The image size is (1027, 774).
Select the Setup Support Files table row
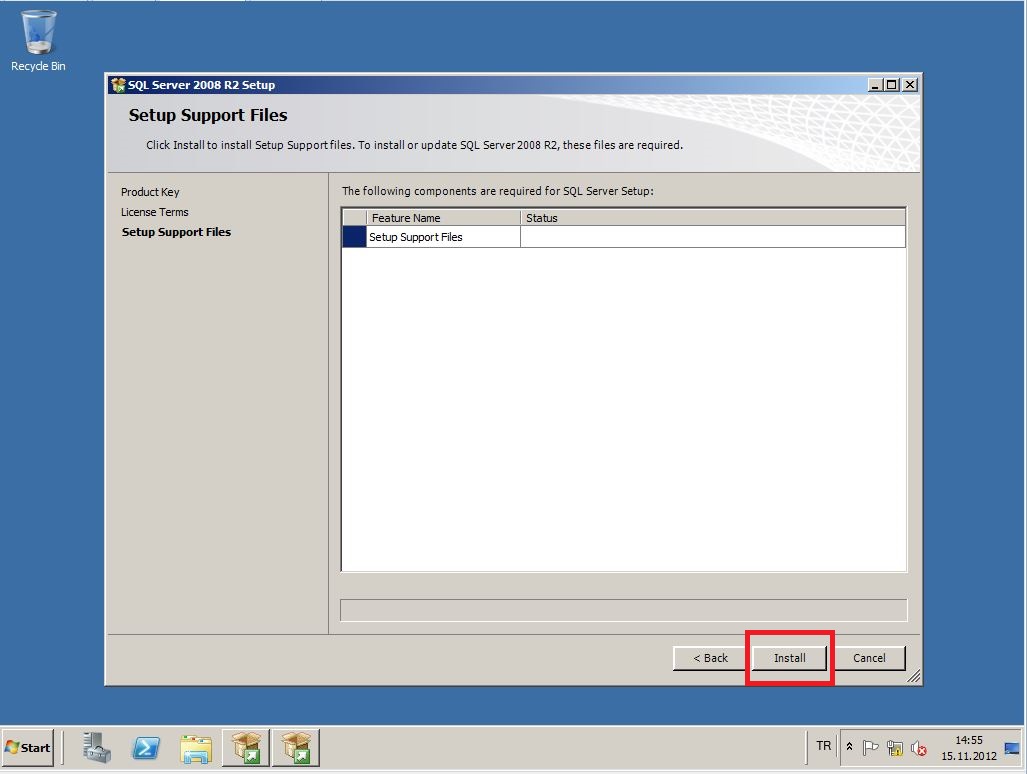[x=624, y=236]
